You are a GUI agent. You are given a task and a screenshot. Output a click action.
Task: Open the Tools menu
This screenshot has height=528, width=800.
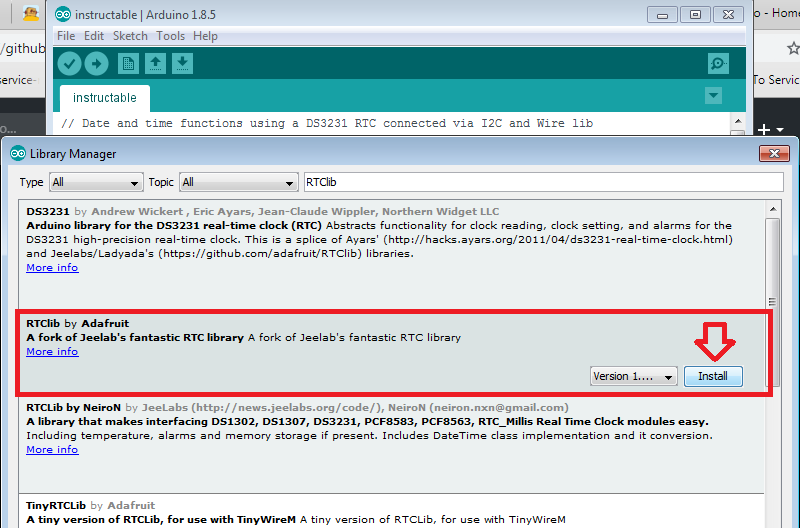pos(170,36)
